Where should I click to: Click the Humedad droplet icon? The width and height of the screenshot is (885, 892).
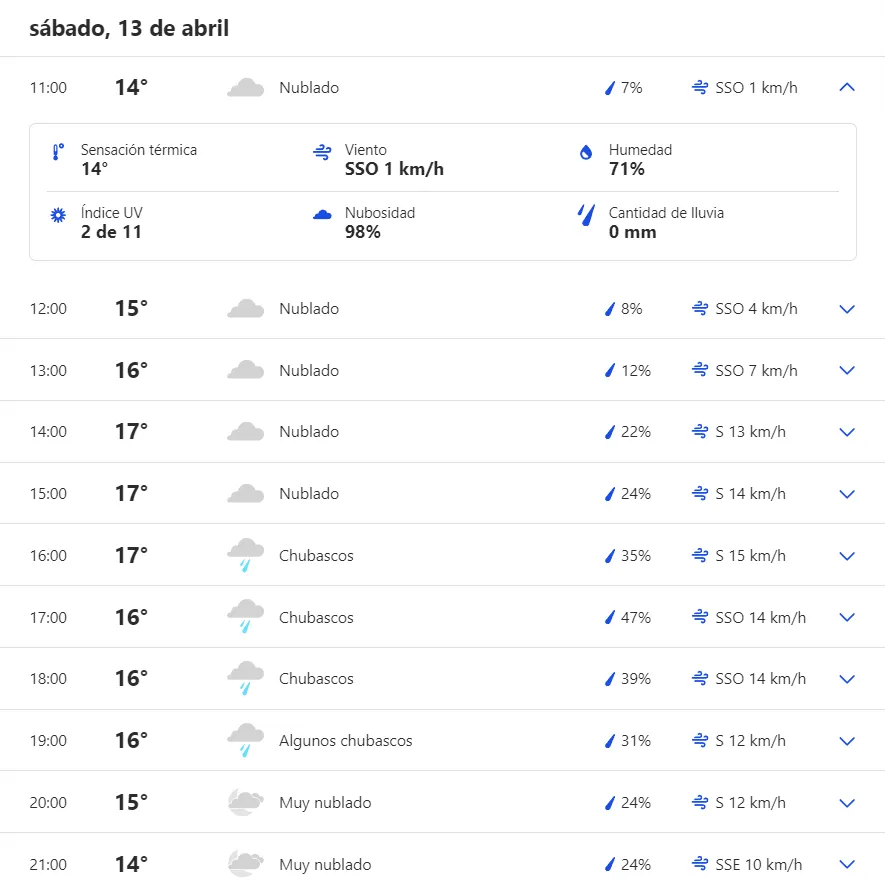[x=585, y=151]
